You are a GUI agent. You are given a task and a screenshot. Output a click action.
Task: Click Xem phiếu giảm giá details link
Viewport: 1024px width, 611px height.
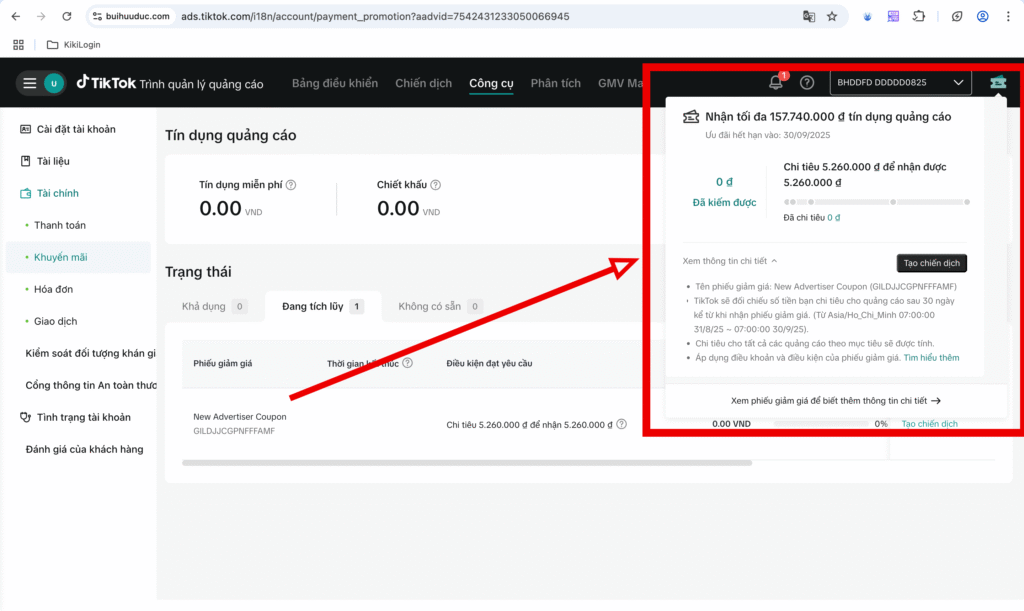click(x=836, y=401)
